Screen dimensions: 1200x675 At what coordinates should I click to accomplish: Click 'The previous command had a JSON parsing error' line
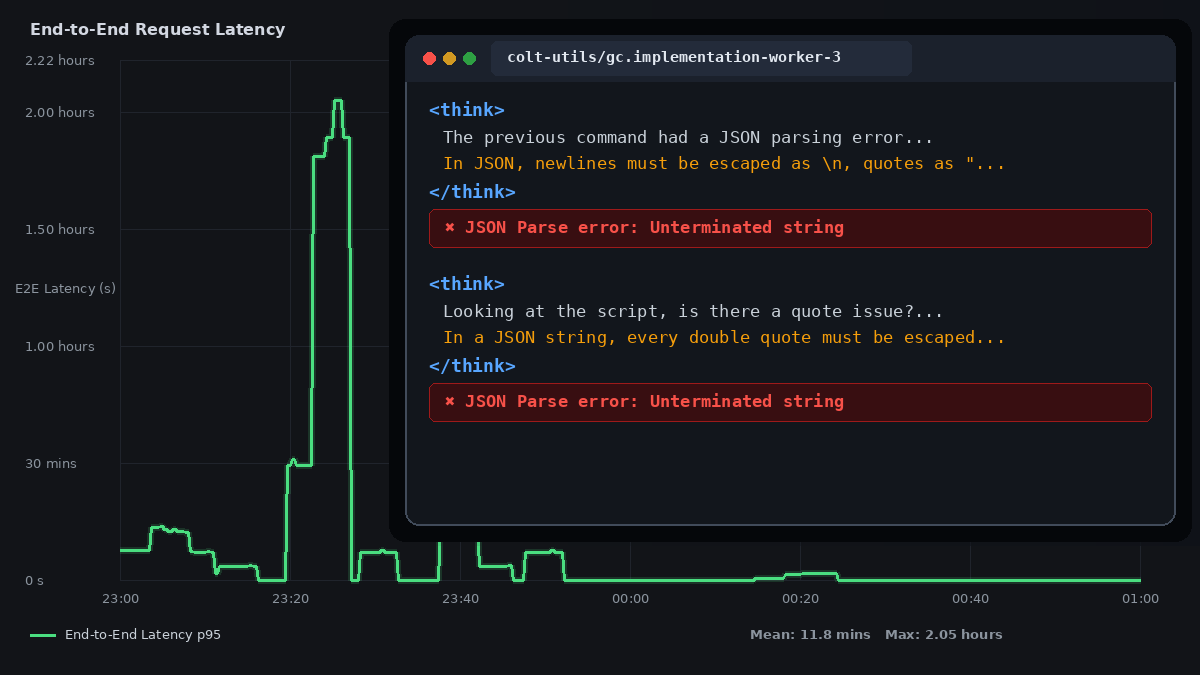(x=688, y=137)
